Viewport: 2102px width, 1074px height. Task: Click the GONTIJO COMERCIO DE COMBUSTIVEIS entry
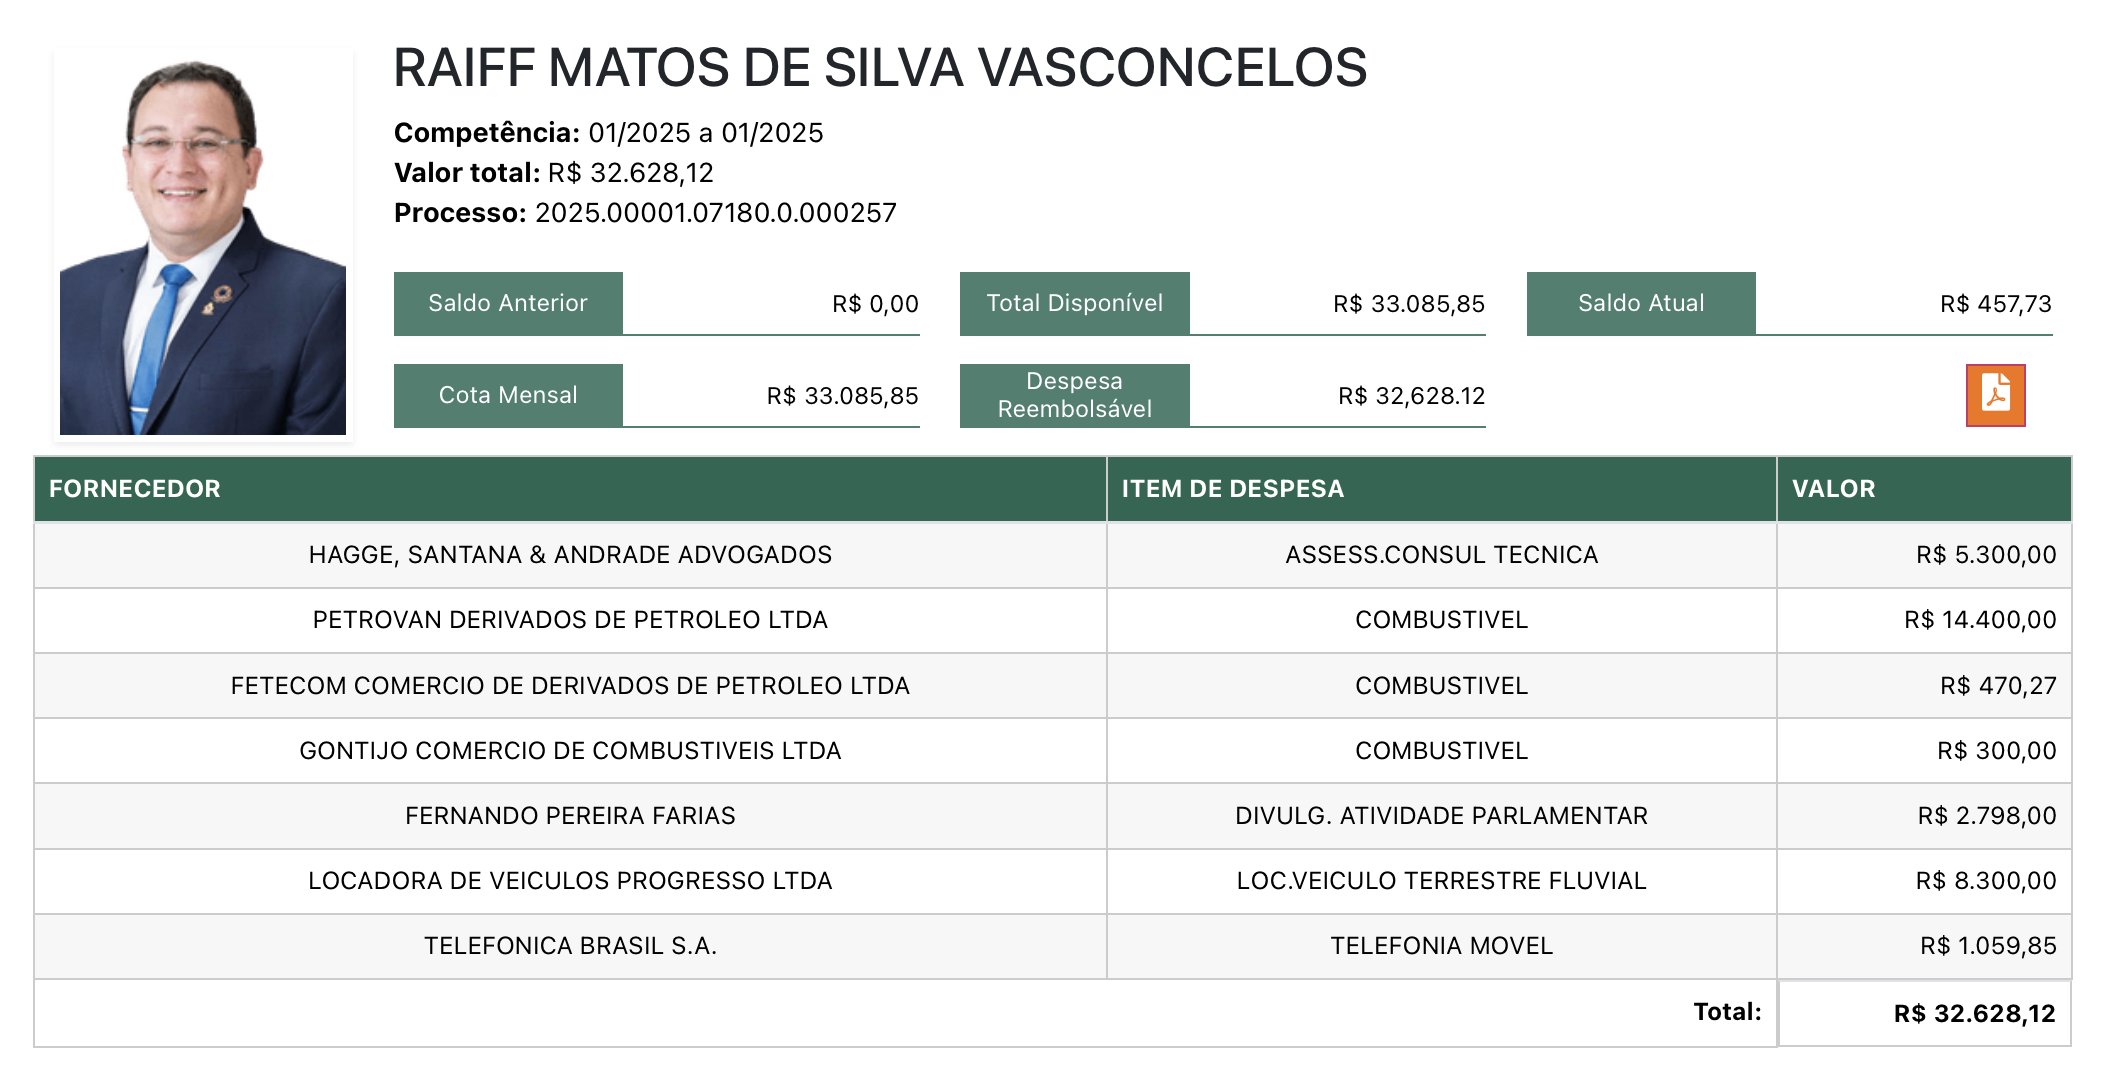(x=570, y=751)
